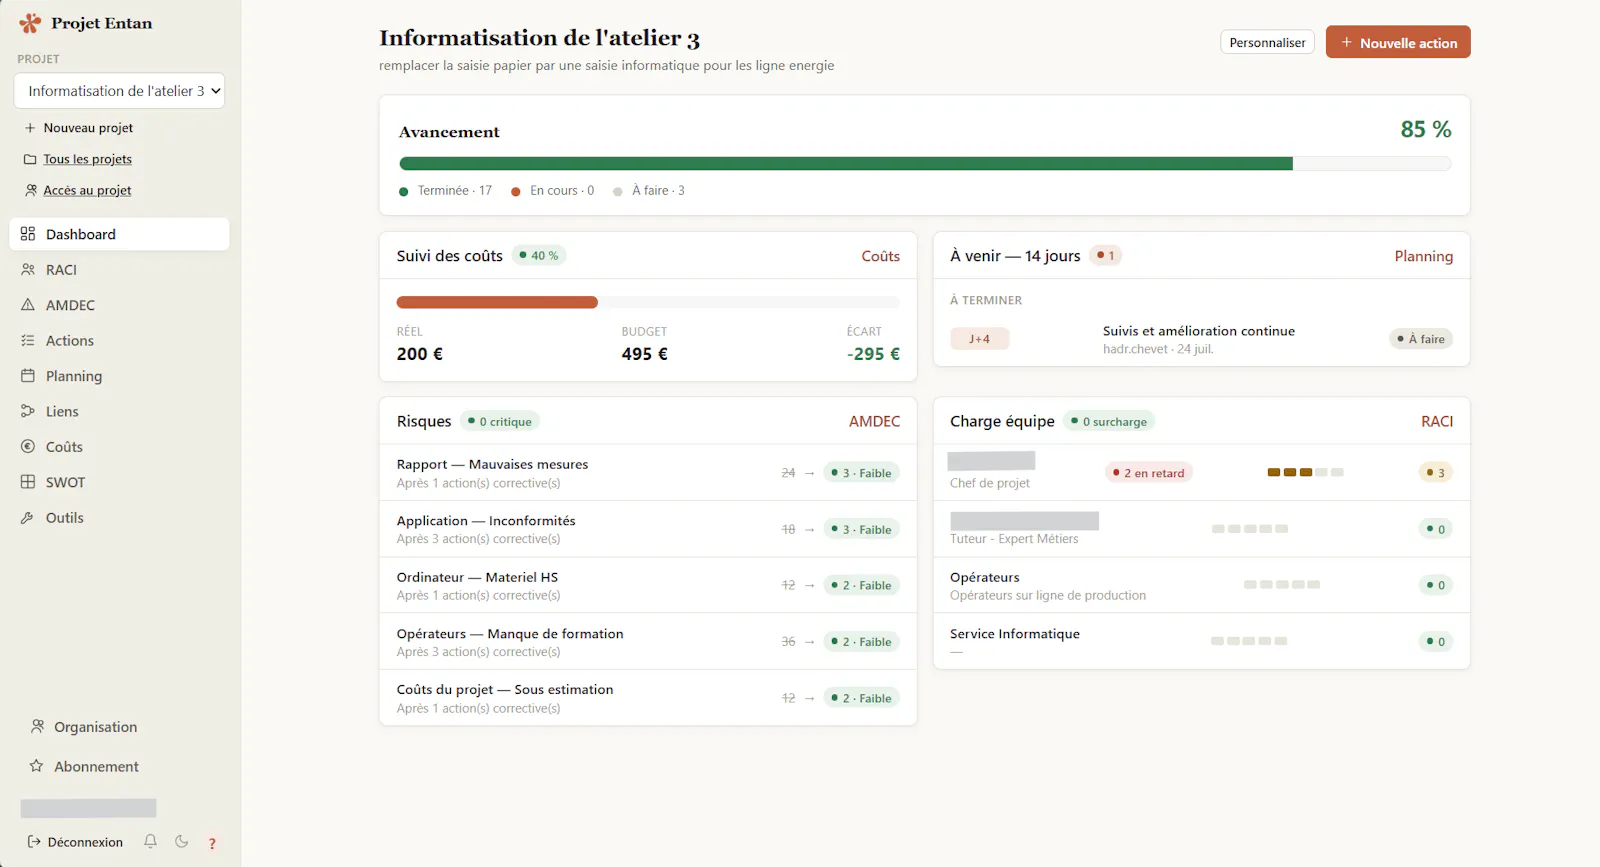Click the 0 critique badge
The height and width of the screenshot is (867, 1600).
[x=500, y=422]
